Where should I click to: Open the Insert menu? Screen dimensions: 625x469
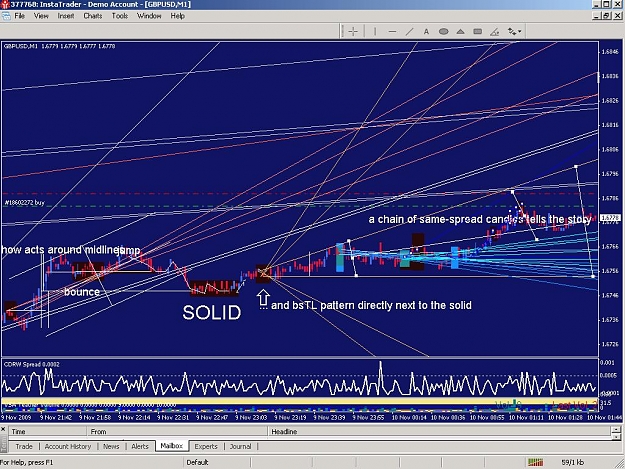pyautogui.click(x=66, y=16)
